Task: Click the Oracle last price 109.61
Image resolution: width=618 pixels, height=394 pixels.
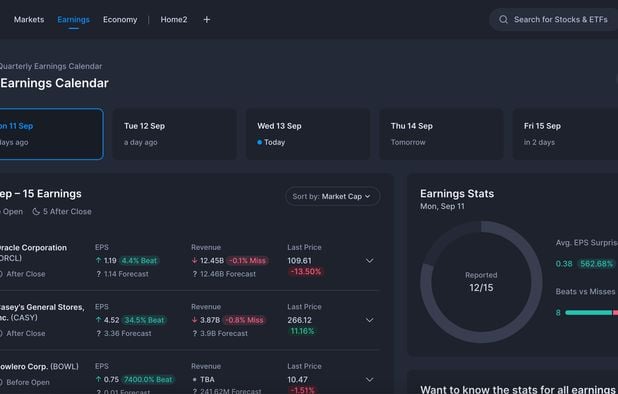Action: click(x=300, y=260)
